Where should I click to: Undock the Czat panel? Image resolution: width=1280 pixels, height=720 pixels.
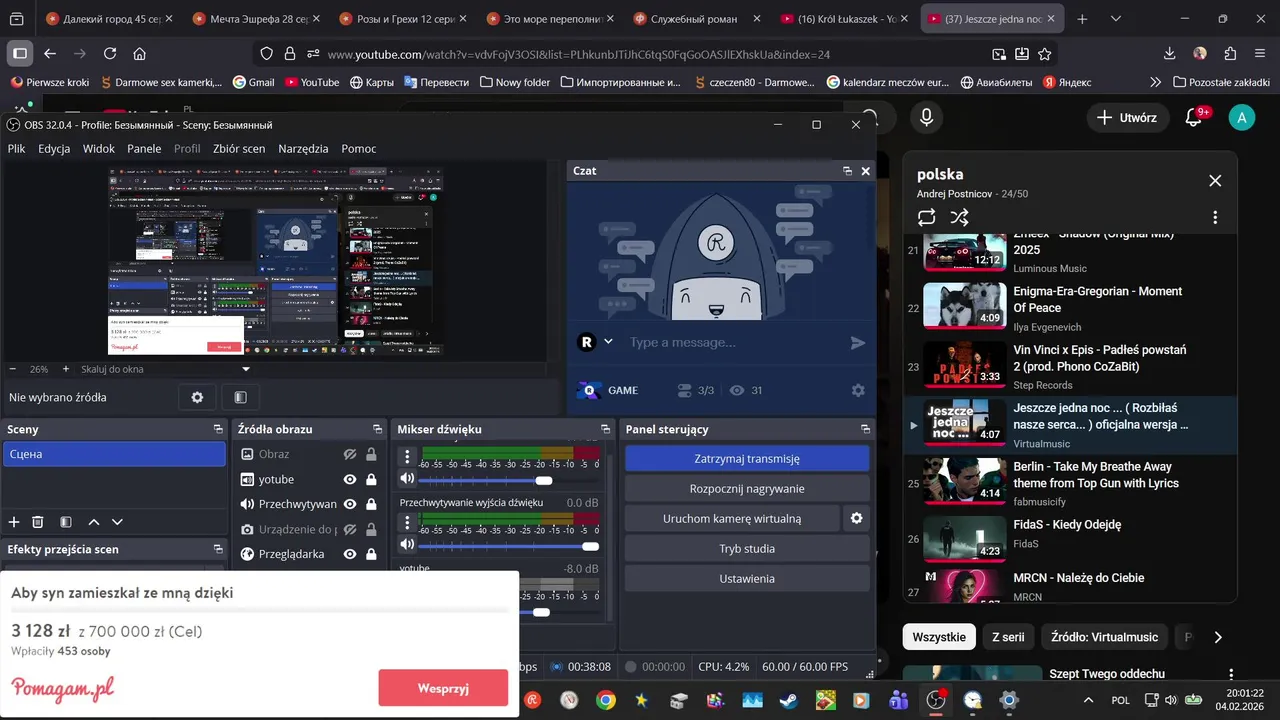[x=847, y=171]
